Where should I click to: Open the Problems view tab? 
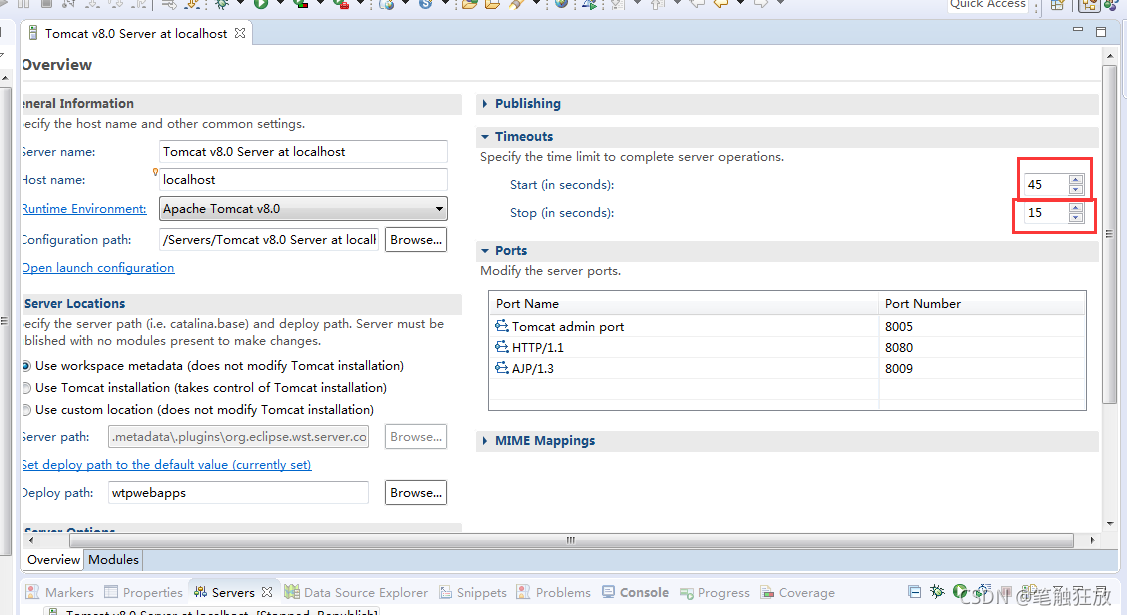point(553,592)
